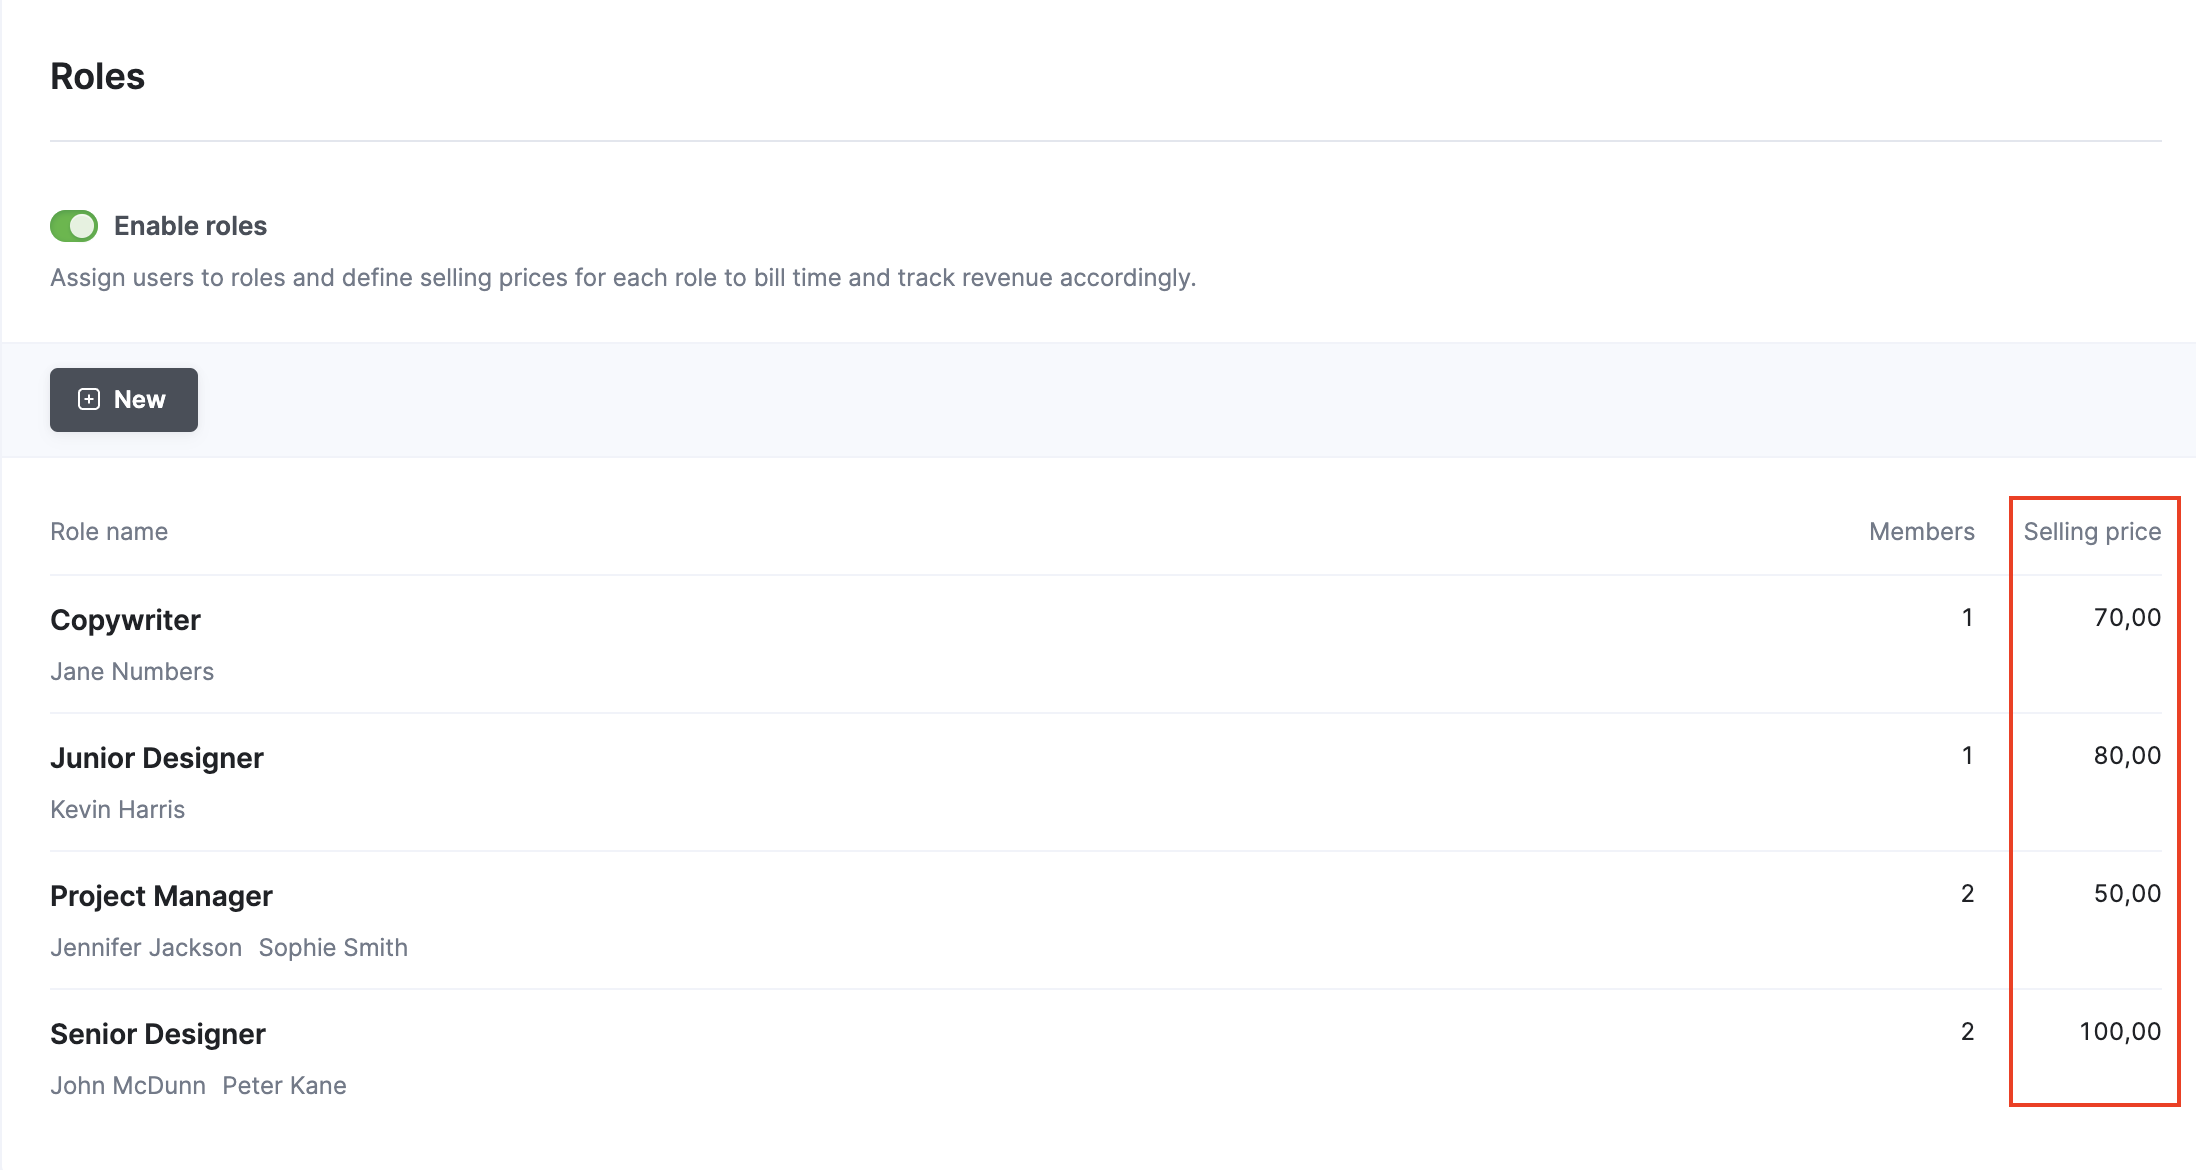Click Senior Designer selling price 100,00
Image resolution: width=2196 pixels, height=1170 pixels.
click(x=2120, y=1032)
